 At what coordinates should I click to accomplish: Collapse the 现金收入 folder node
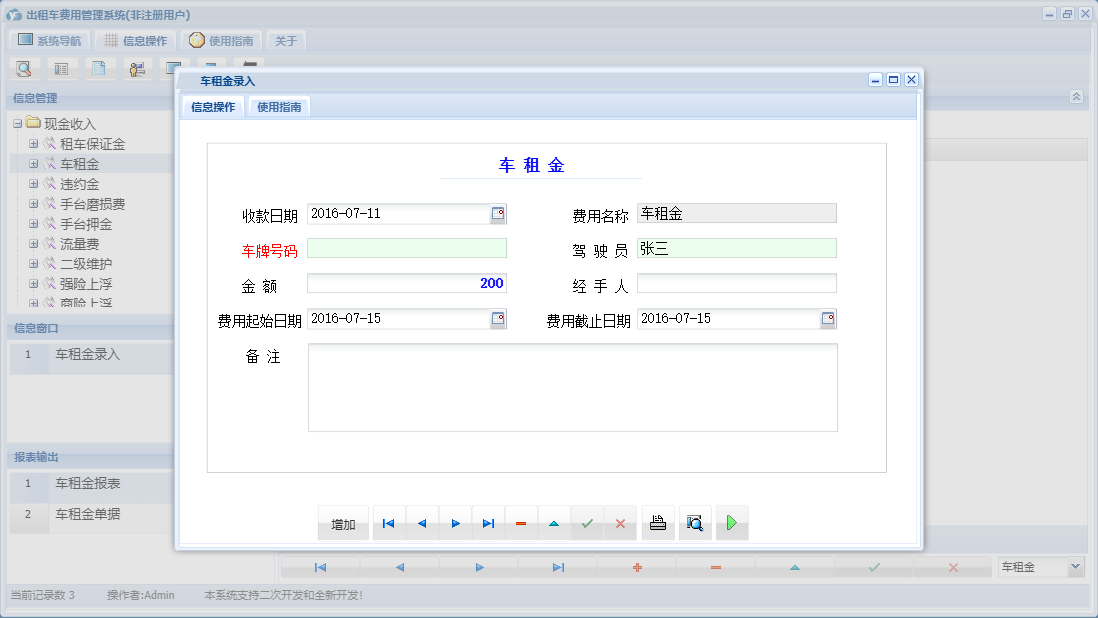click(x=17, y=124)
